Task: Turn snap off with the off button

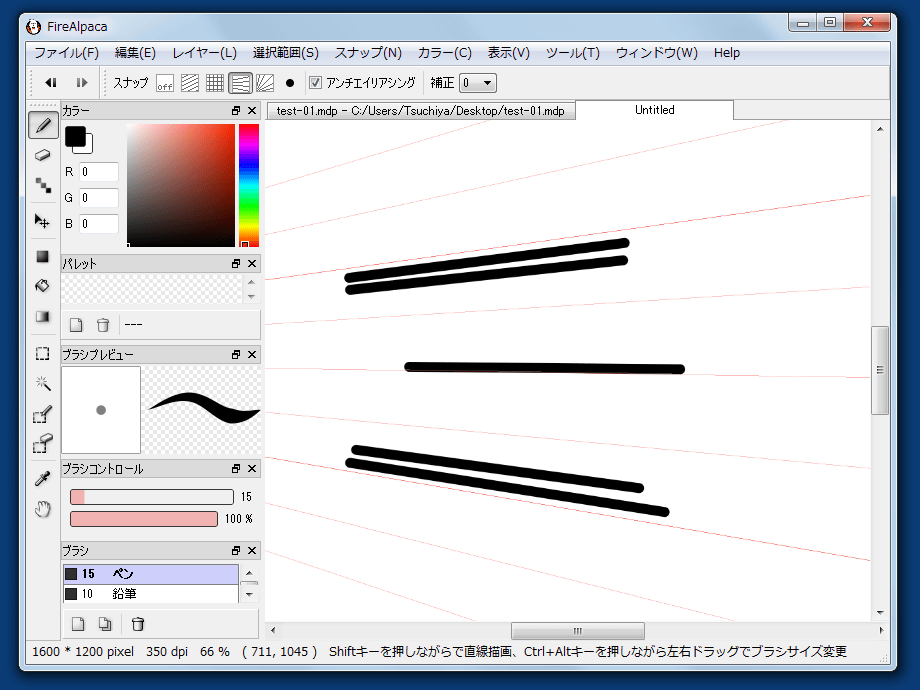Action: click(165, 83)
